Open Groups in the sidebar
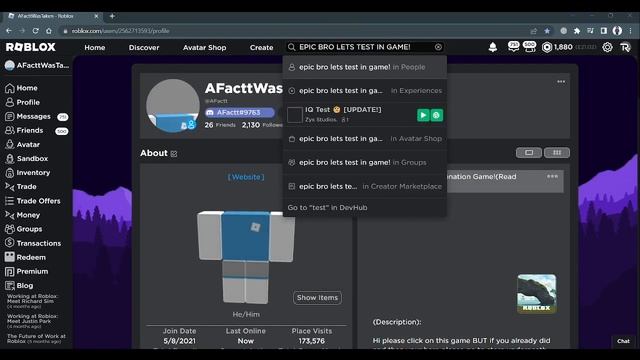The height and width of the screenshot is (360, 640). pos(24,229)
